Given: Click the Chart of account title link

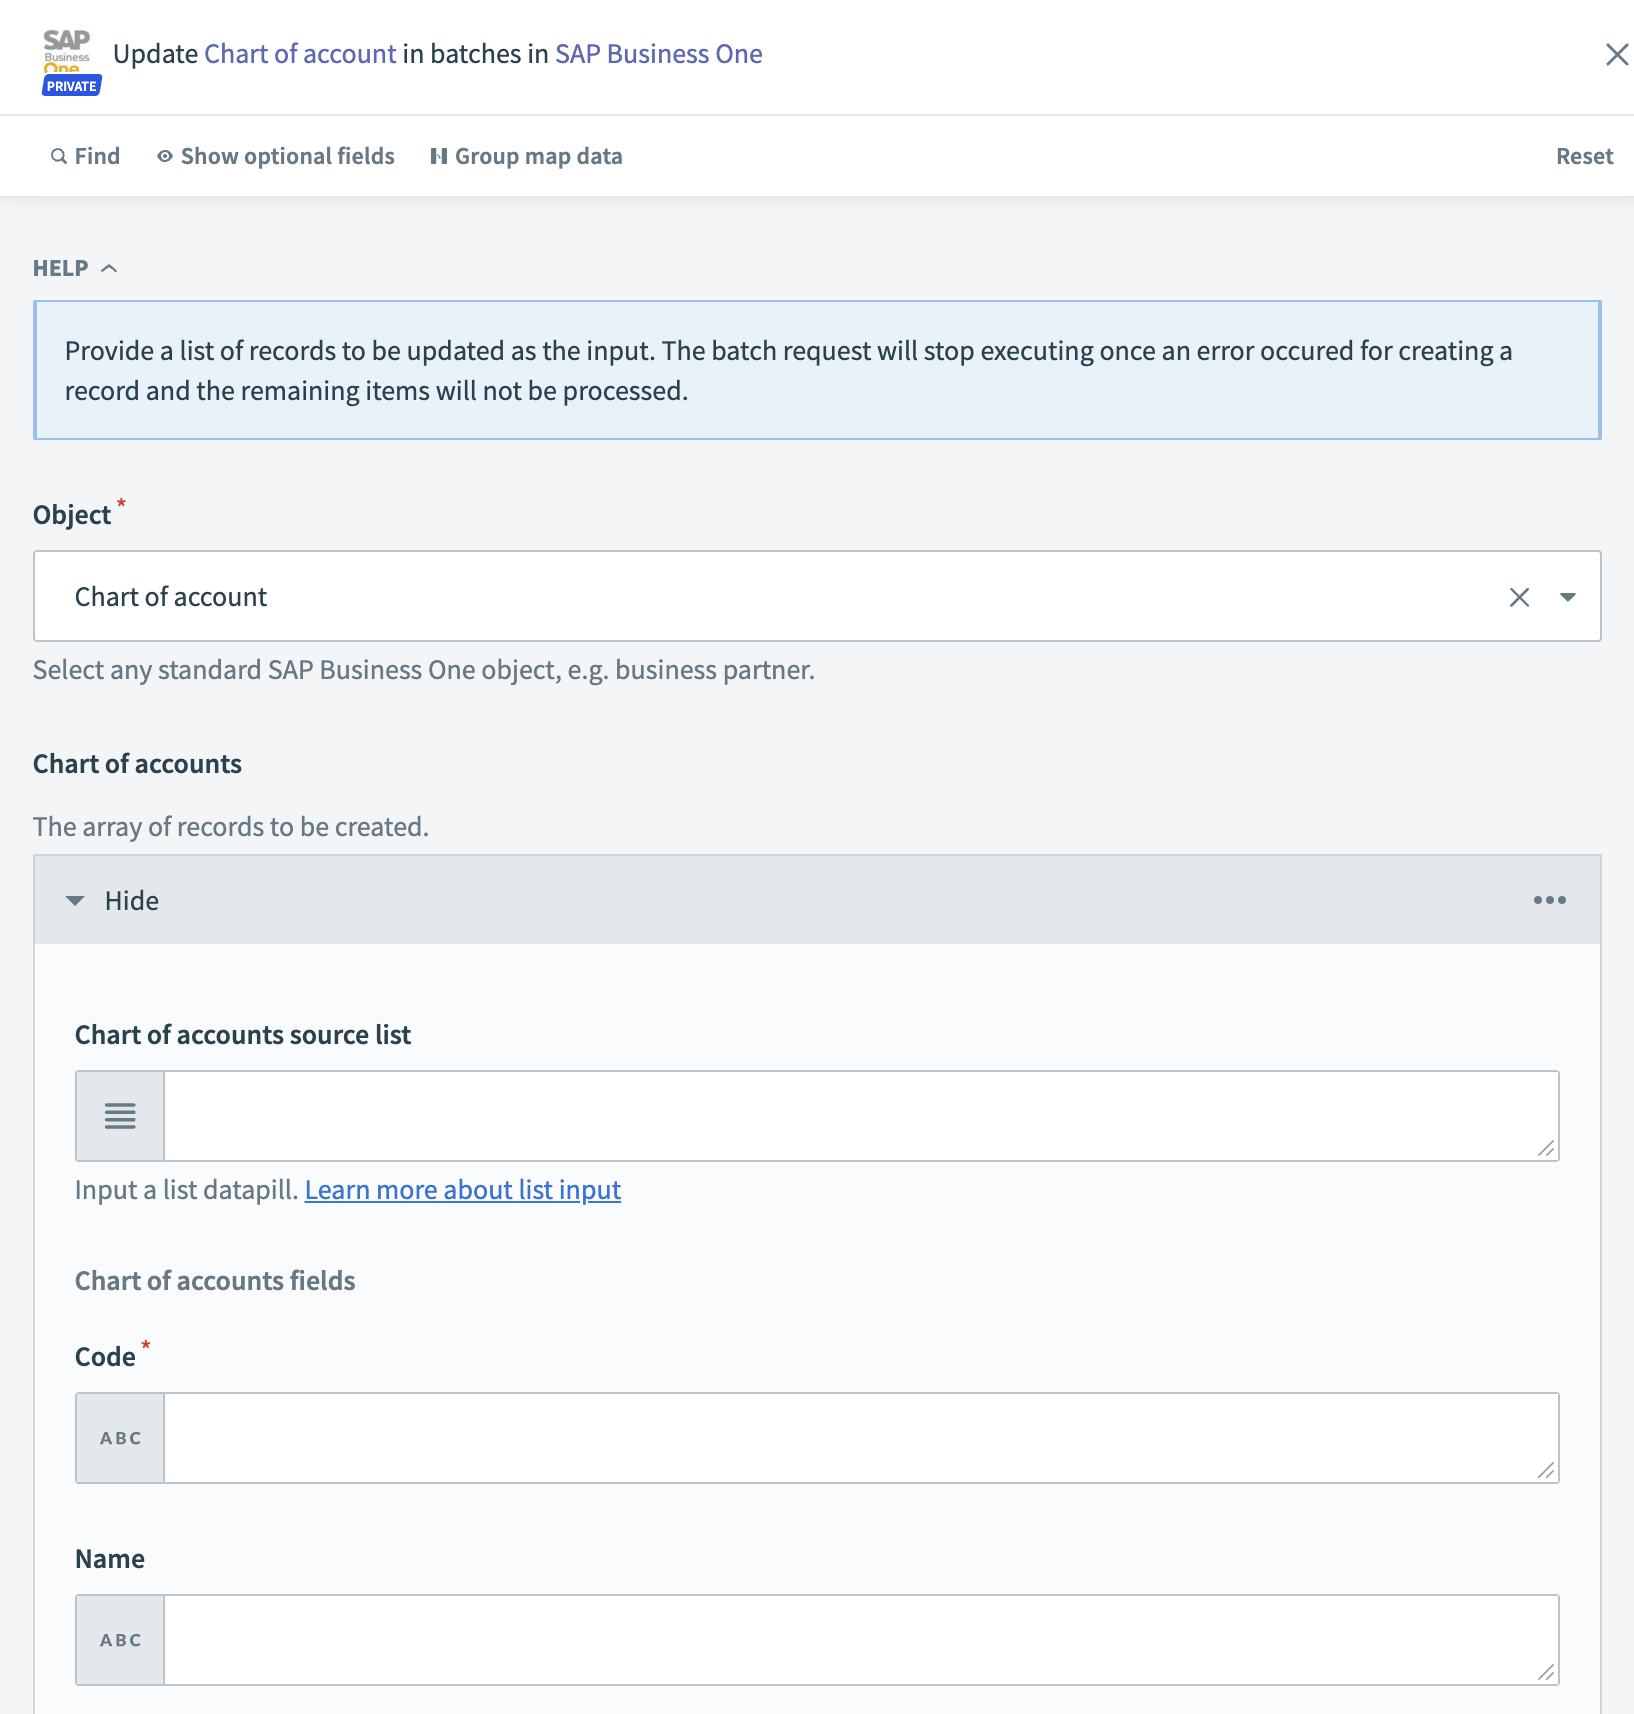Looking at the screenshot, I should (300, 54).
